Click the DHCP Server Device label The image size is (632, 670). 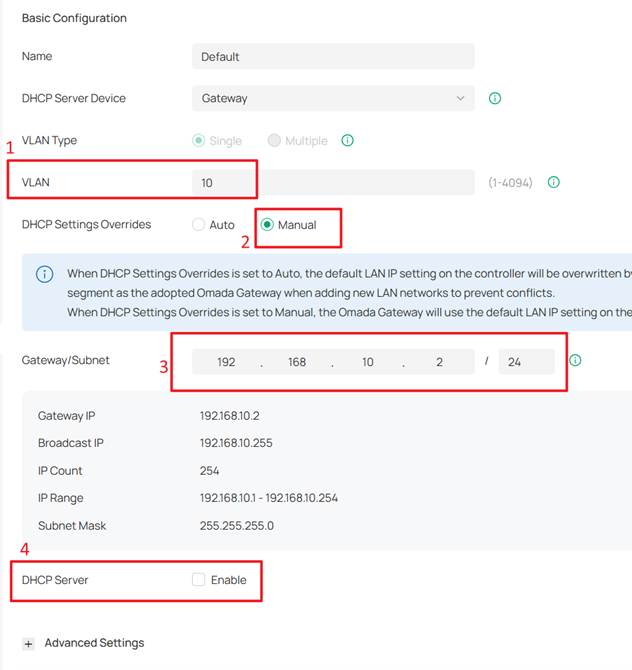(x=73, y=98)
